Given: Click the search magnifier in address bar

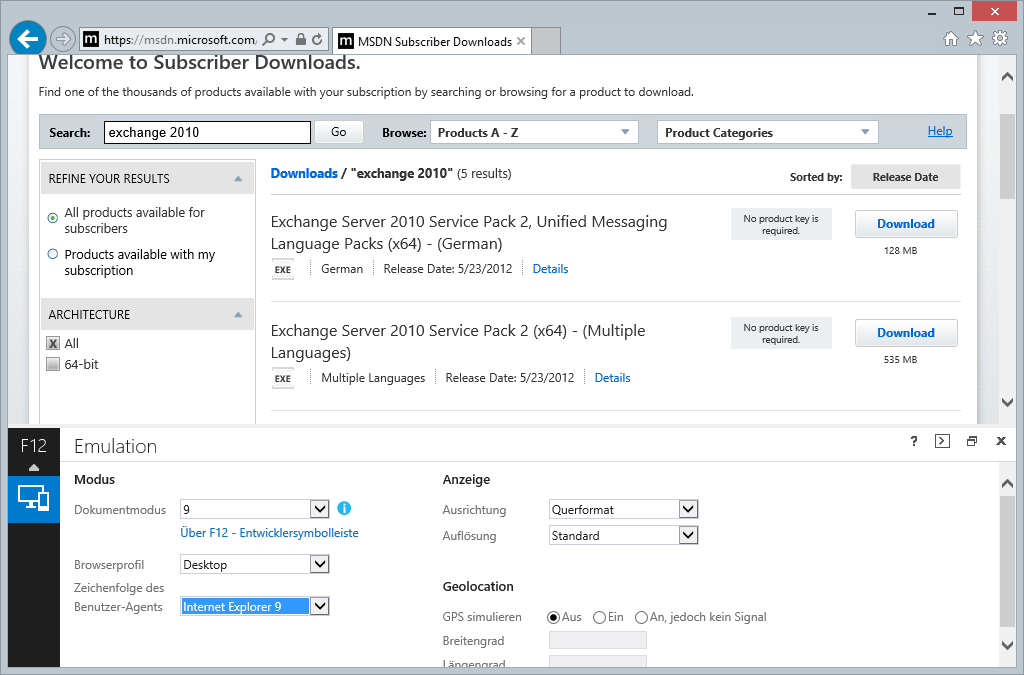Looking at the screenshot, I should pos(269,39).
